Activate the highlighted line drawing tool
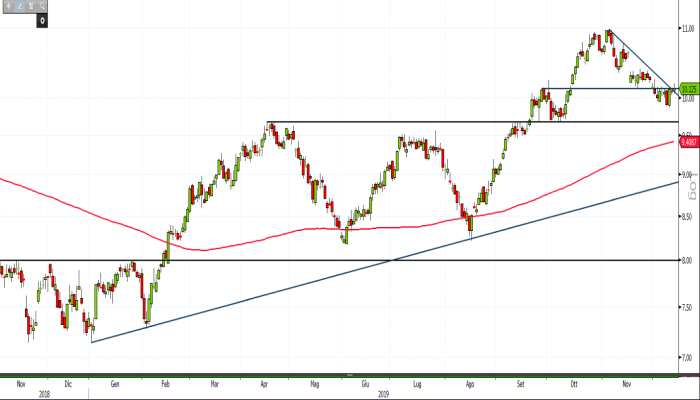 [19, 6]
